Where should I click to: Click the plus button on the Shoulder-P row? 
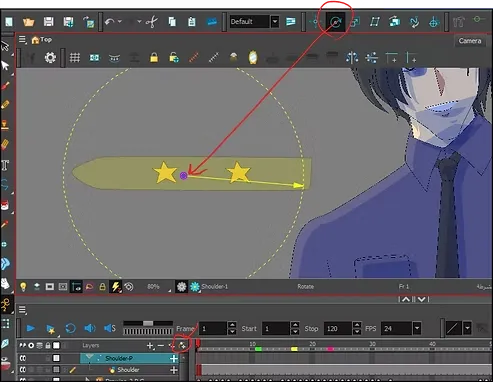point(174,359)
